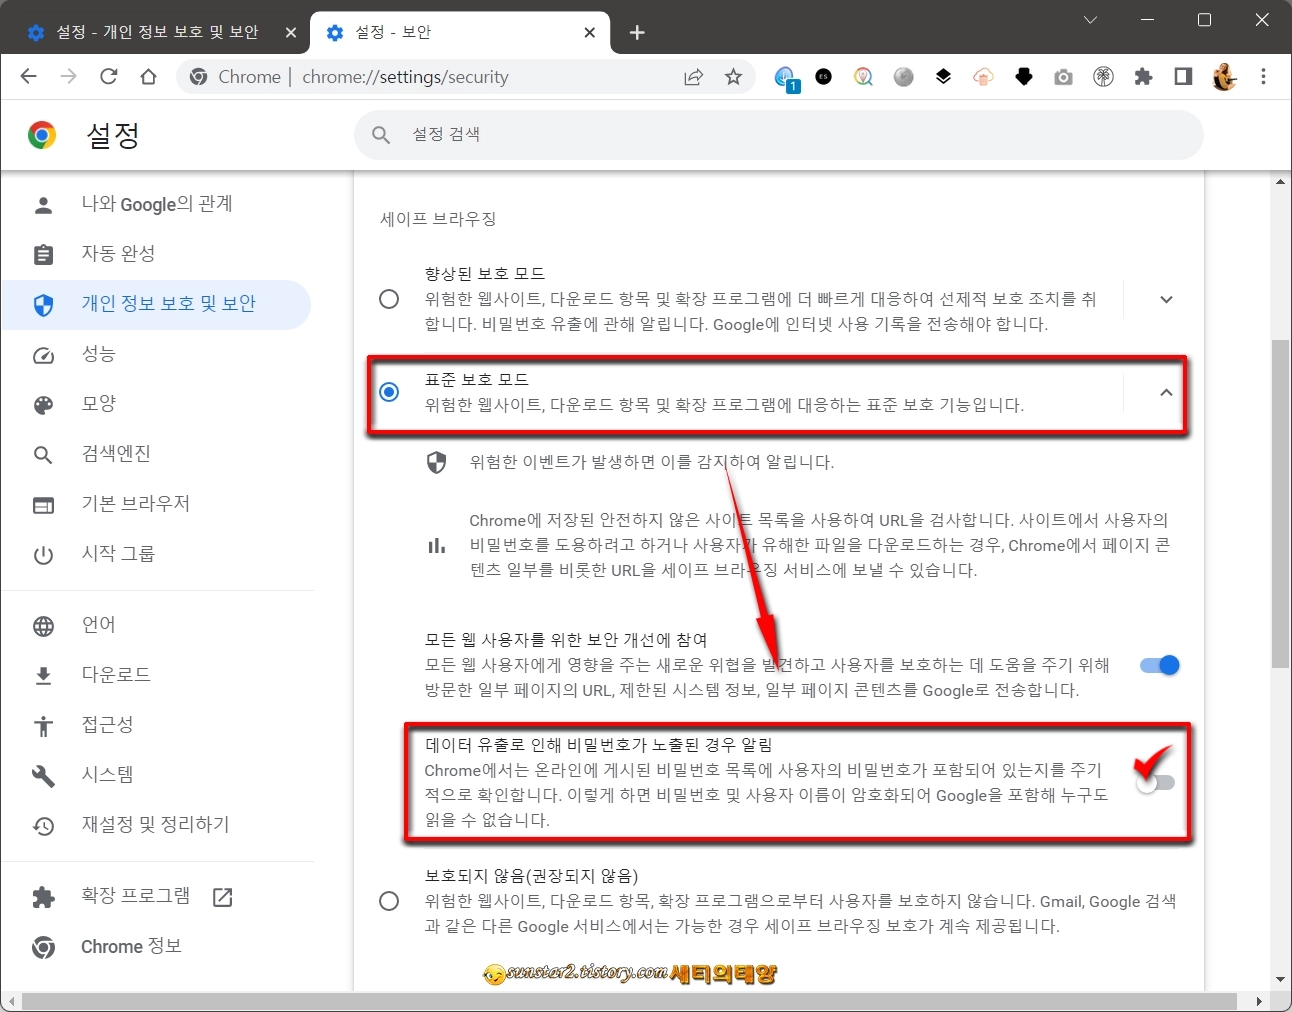Open the side panel icon
The height and width of the screenshot is (1012, 1292).
click(1183, 76)
